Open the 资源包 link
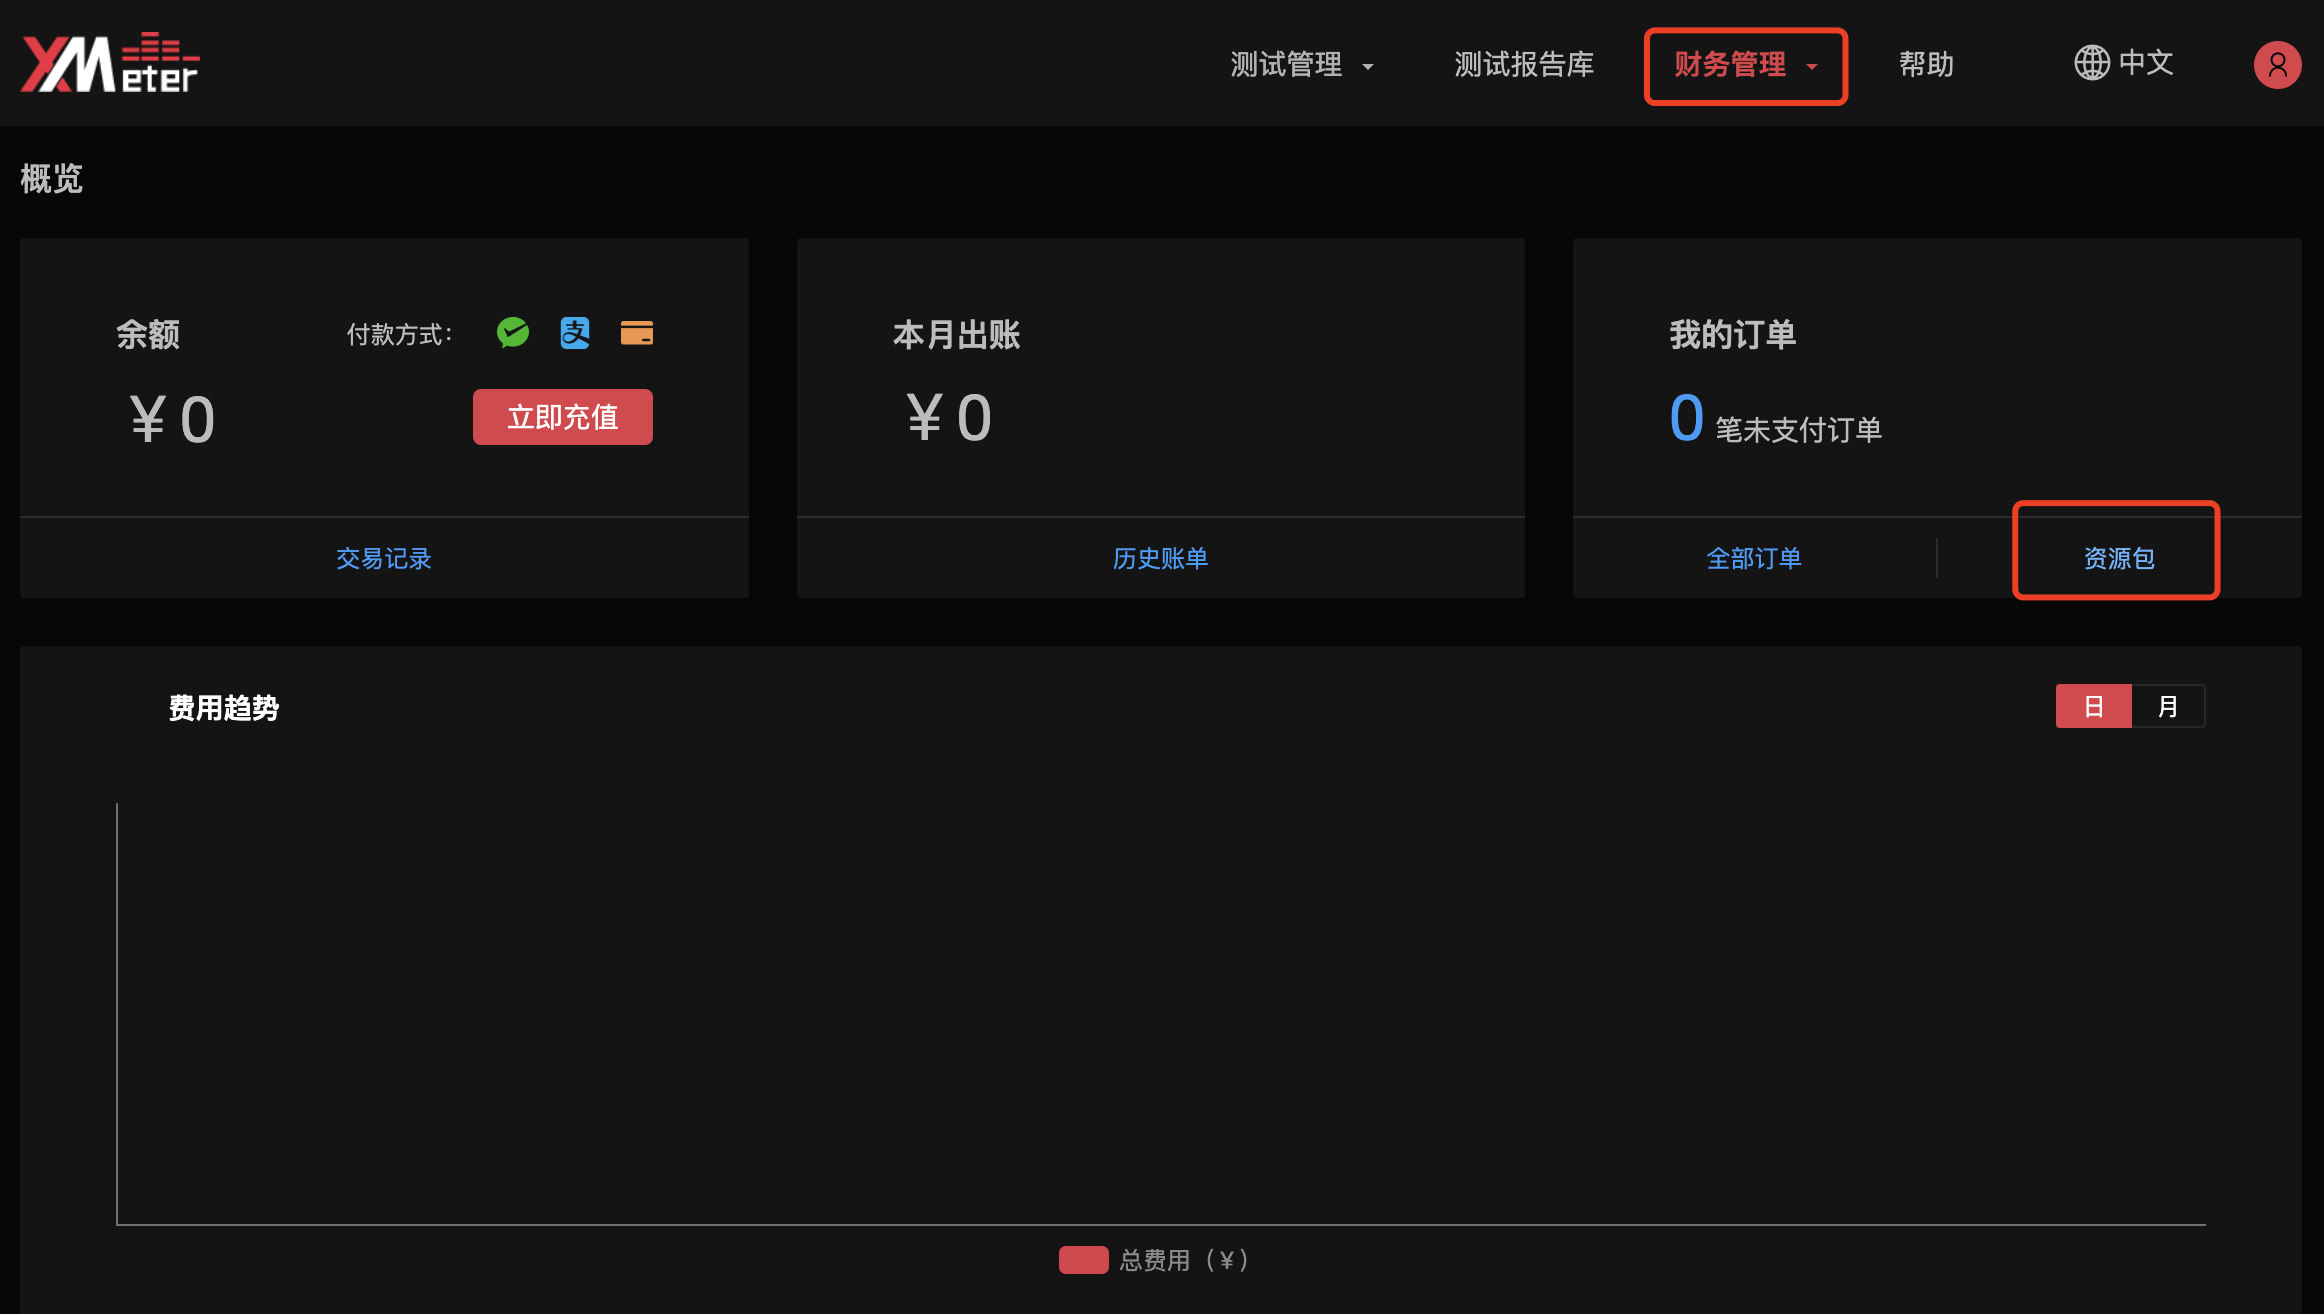 [2119, 558]
